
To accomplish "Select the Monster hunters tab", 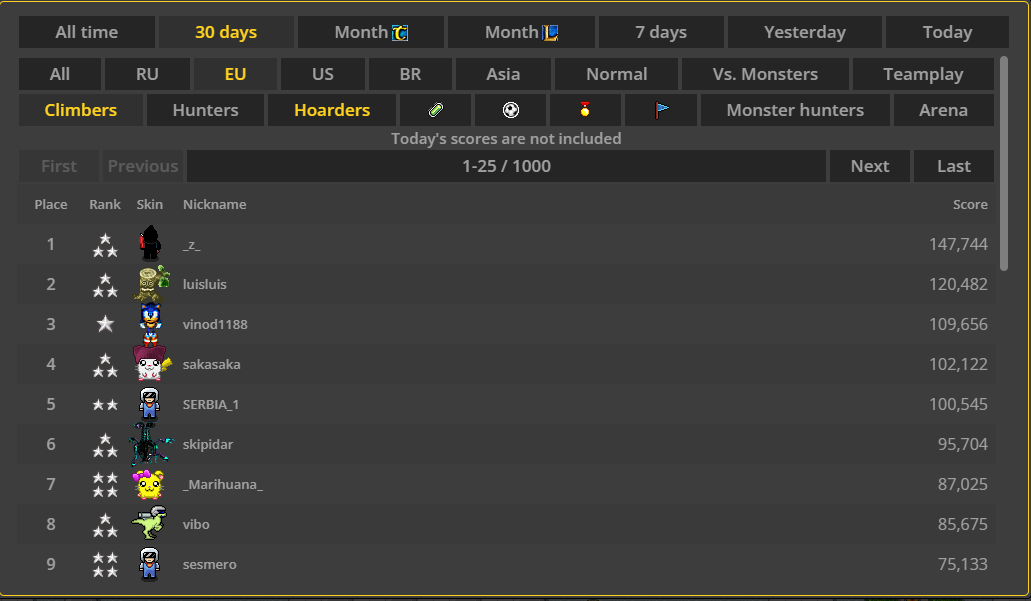I will click(x=795, y=110).
